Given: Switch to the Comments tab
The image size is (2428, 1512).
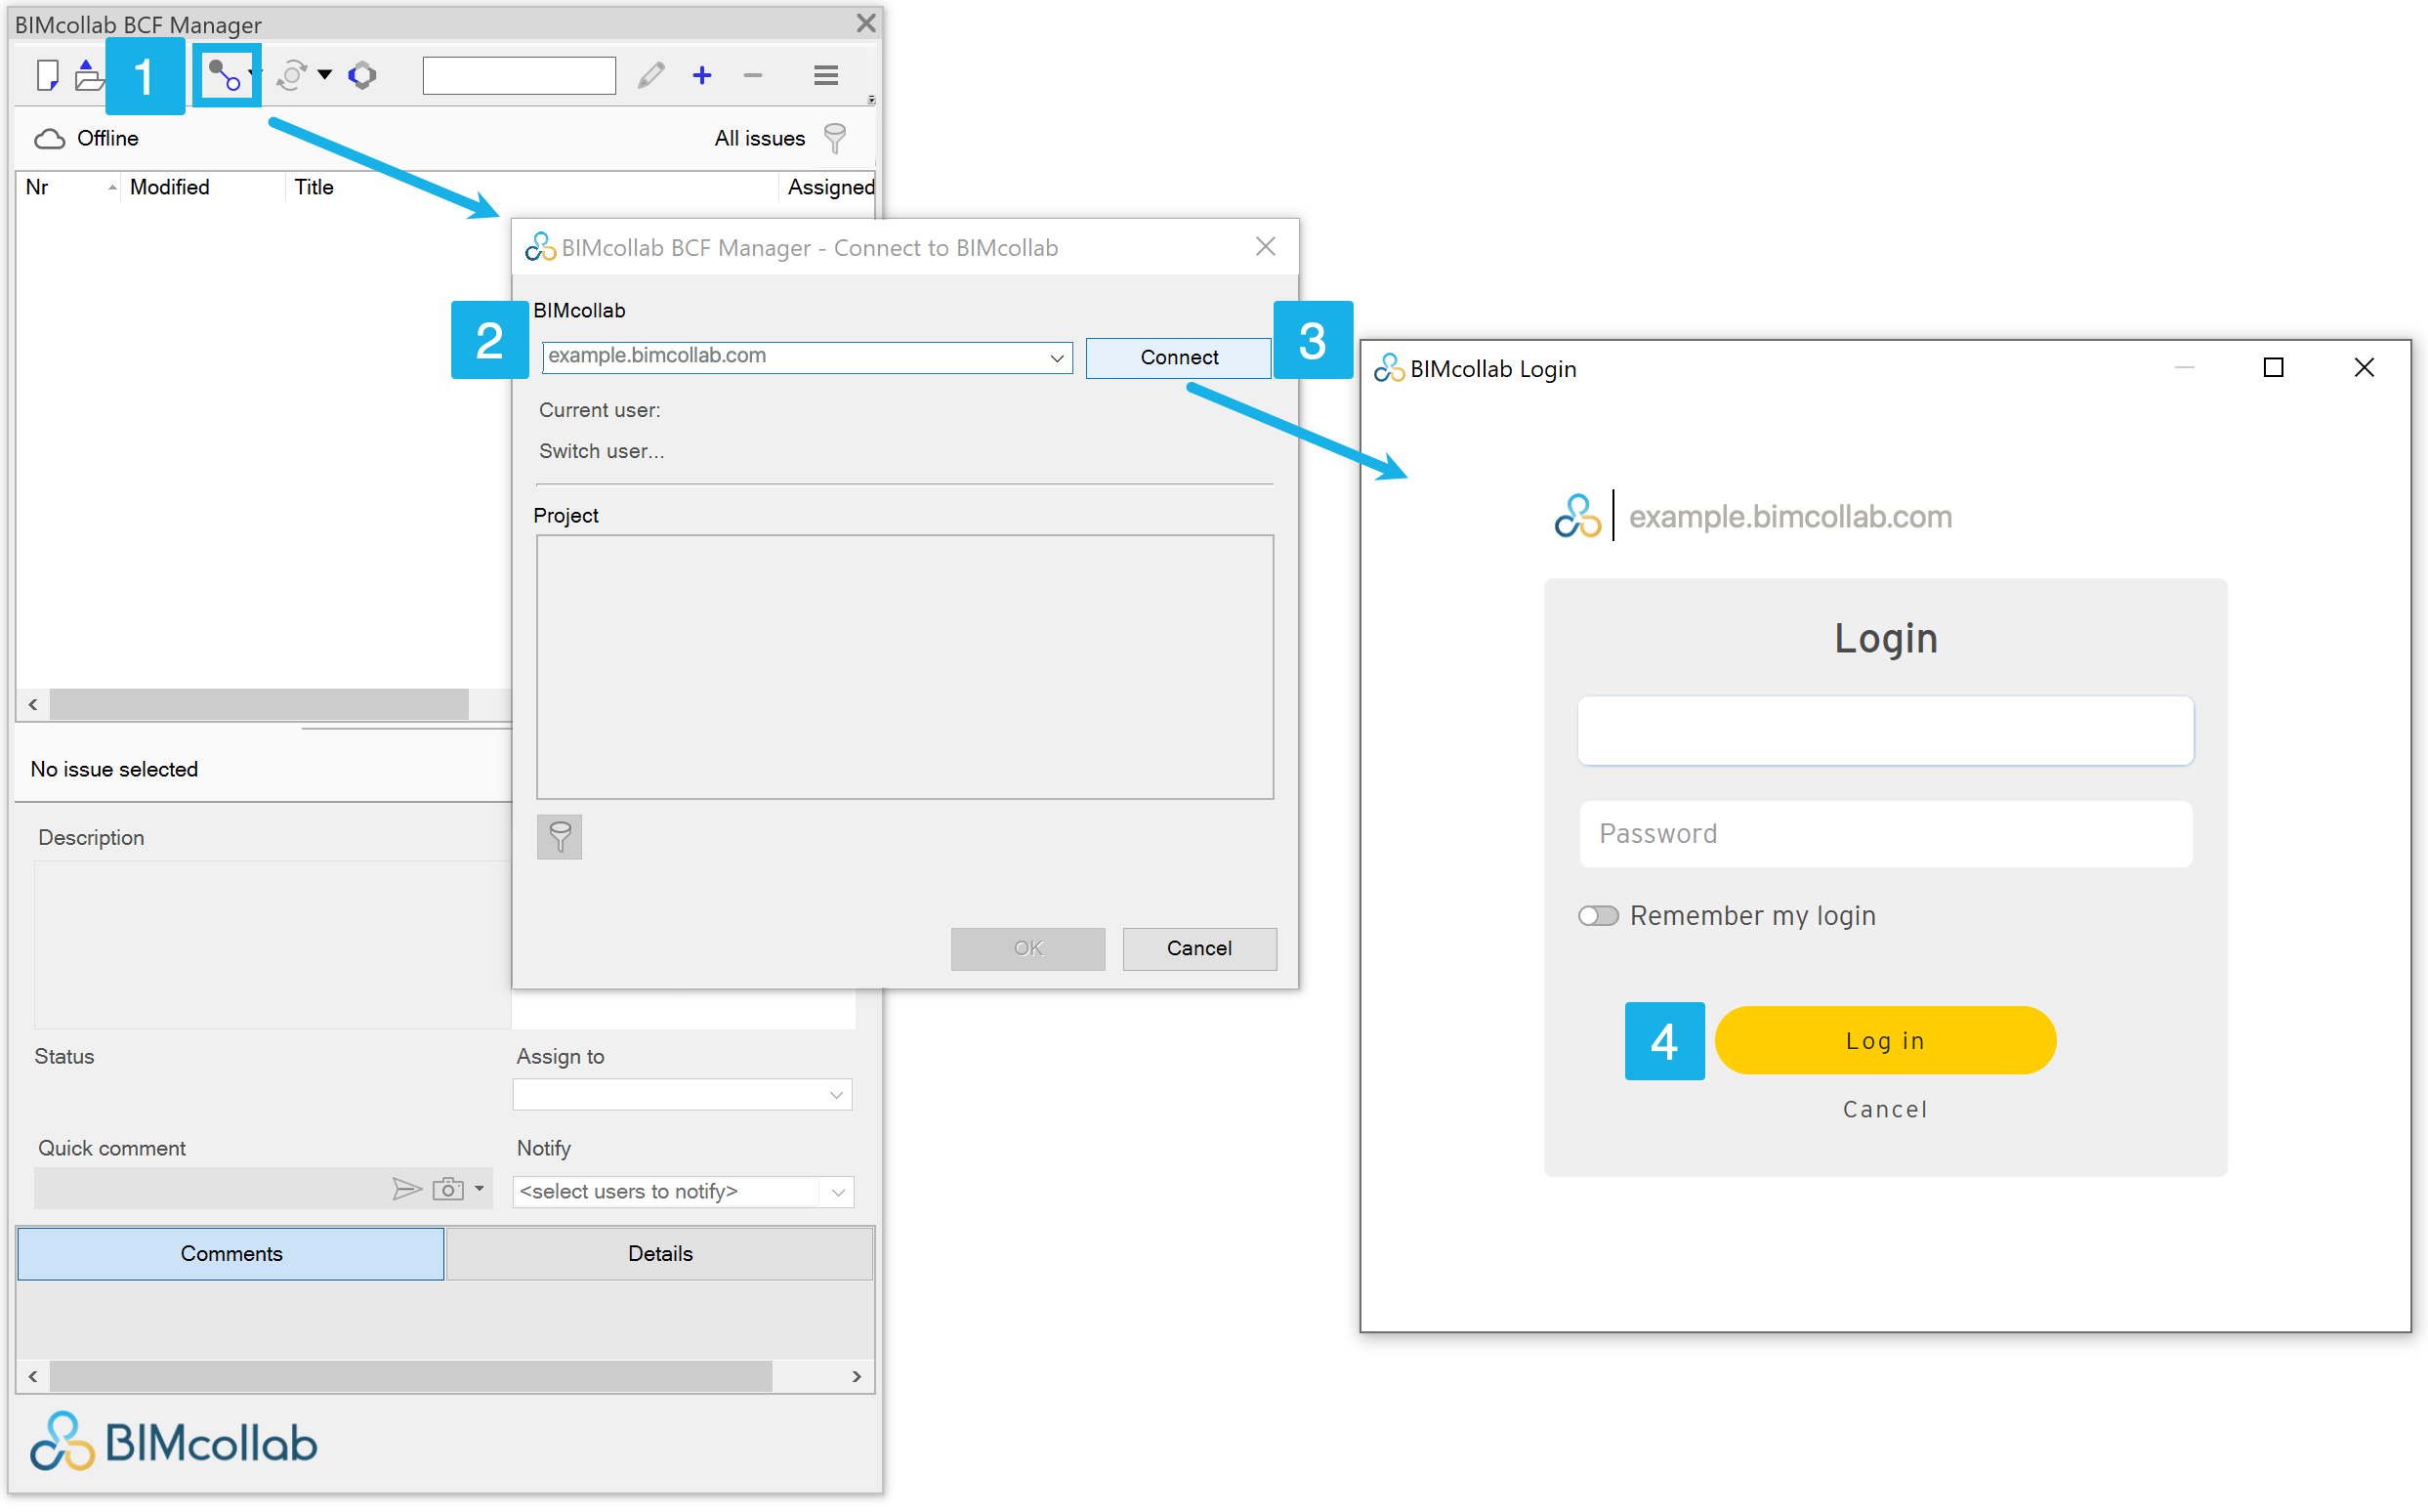Looking at the screenshot, I should pos(231,1254).
